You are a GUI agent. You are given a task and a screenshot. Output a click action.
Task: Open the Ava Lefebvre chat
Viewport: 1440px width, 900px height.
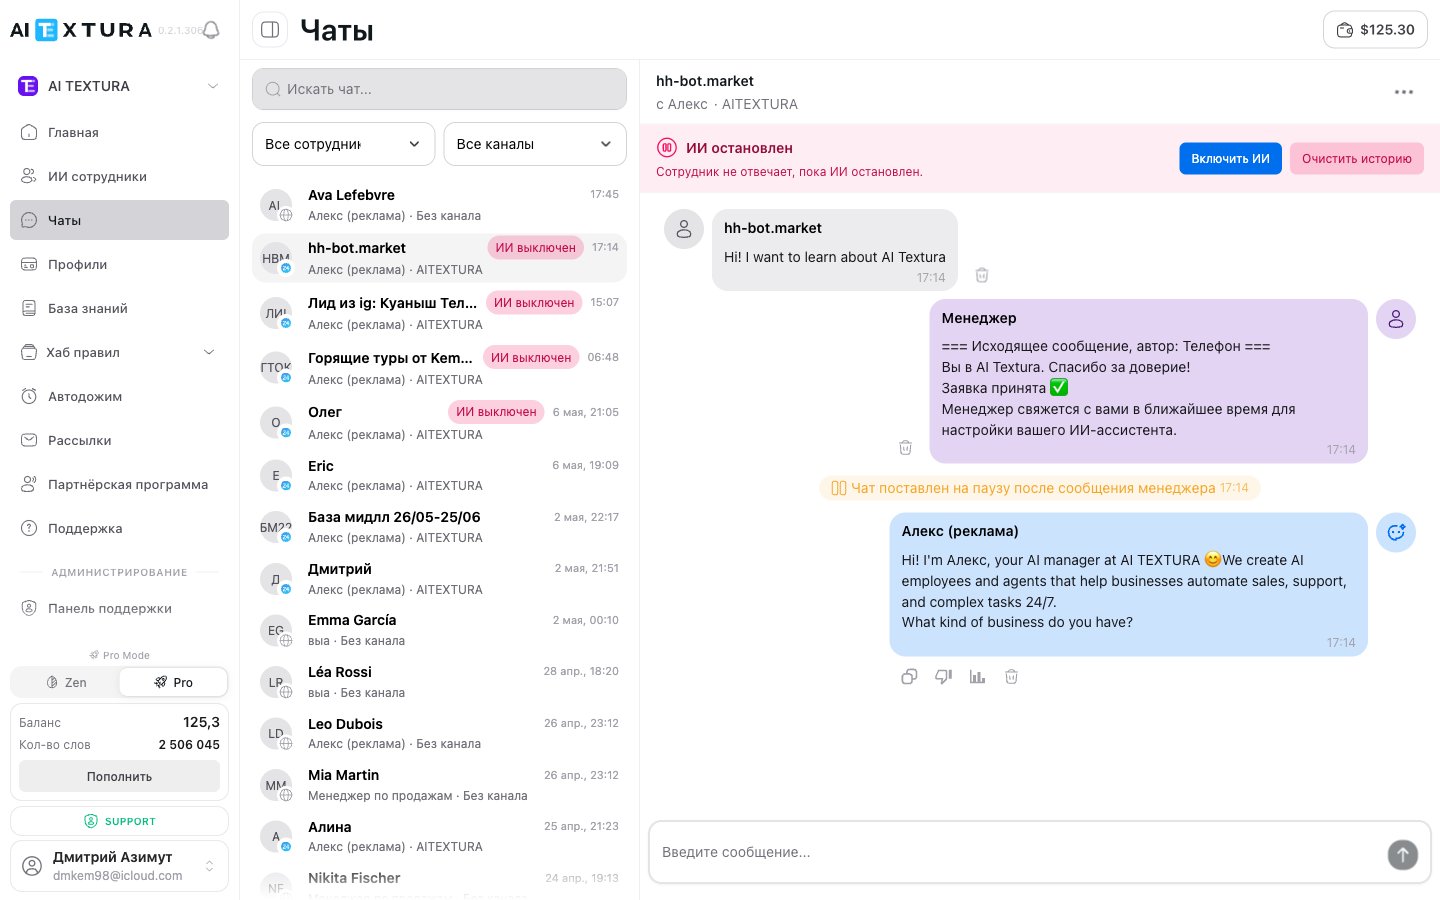pyautogui.click(x=439, y=205)
